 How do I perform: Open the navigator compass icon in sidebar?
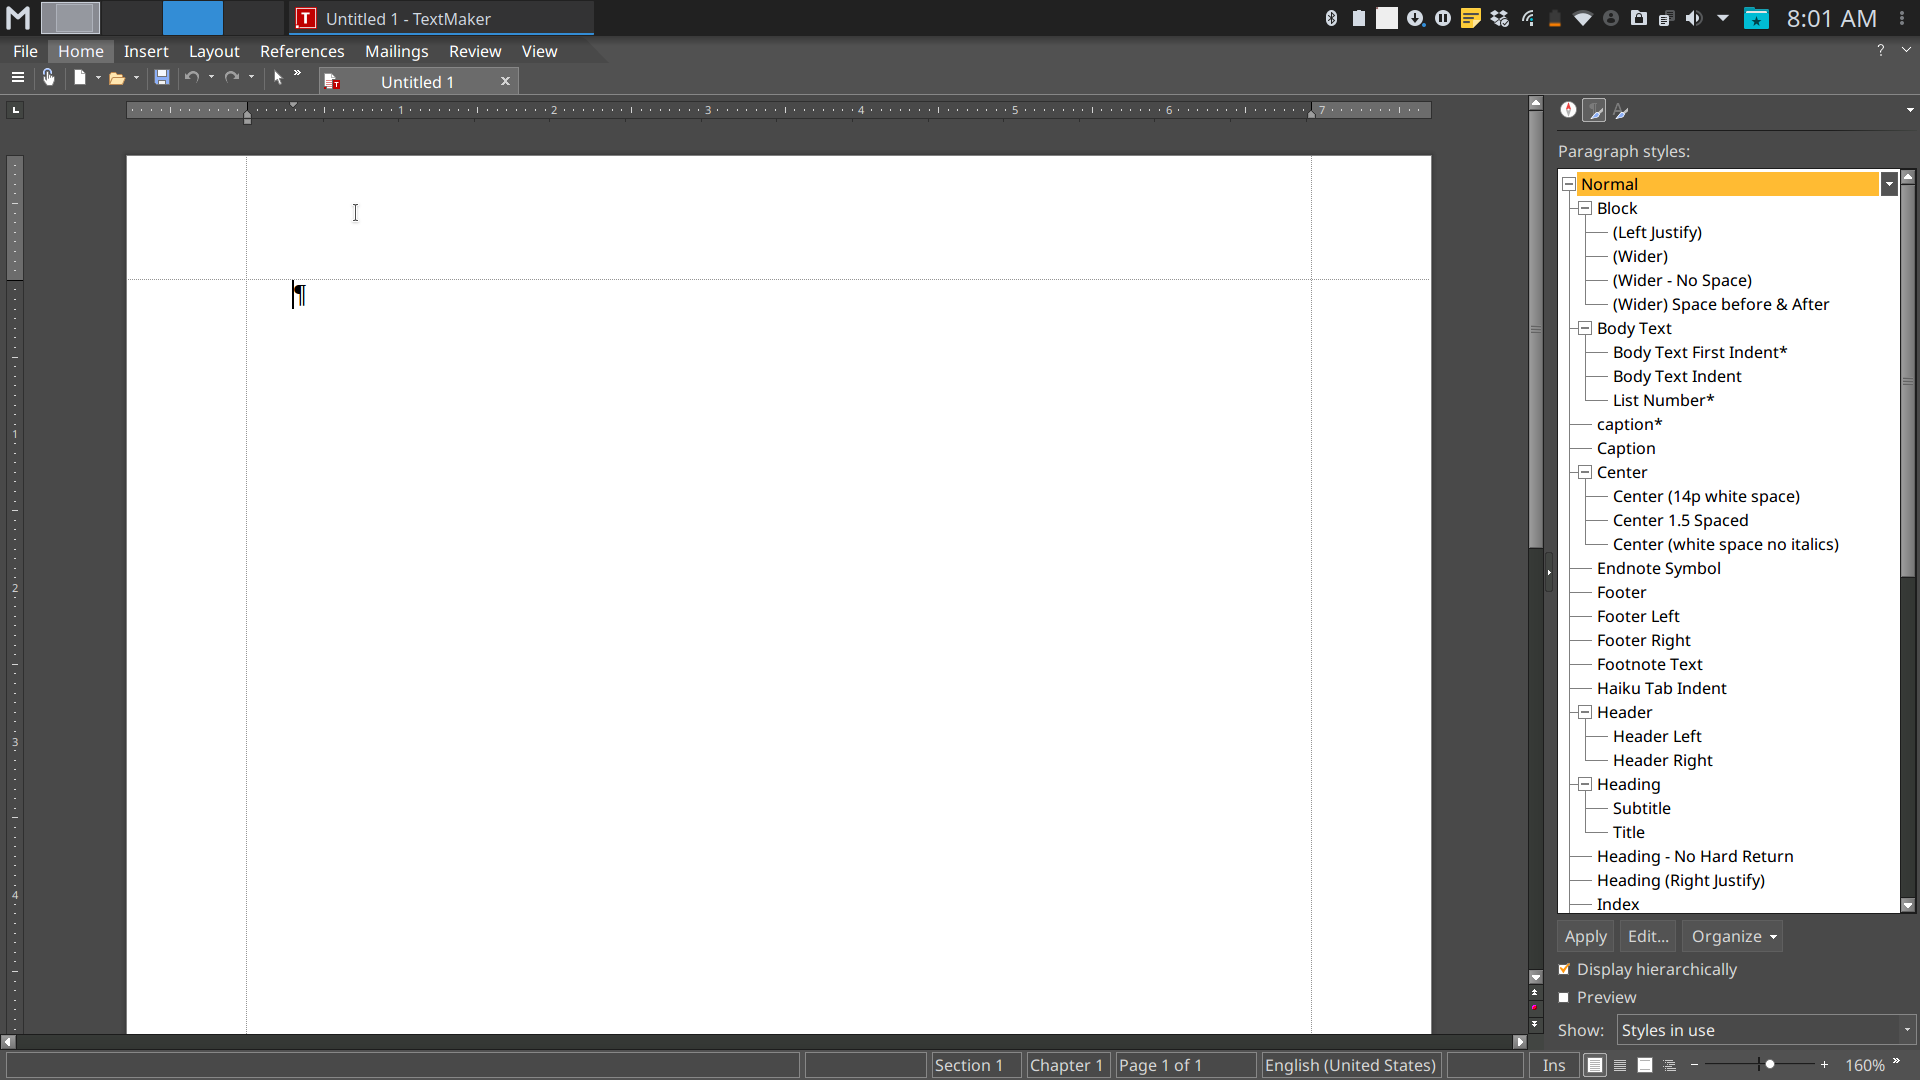click(x=1568, y=111)
